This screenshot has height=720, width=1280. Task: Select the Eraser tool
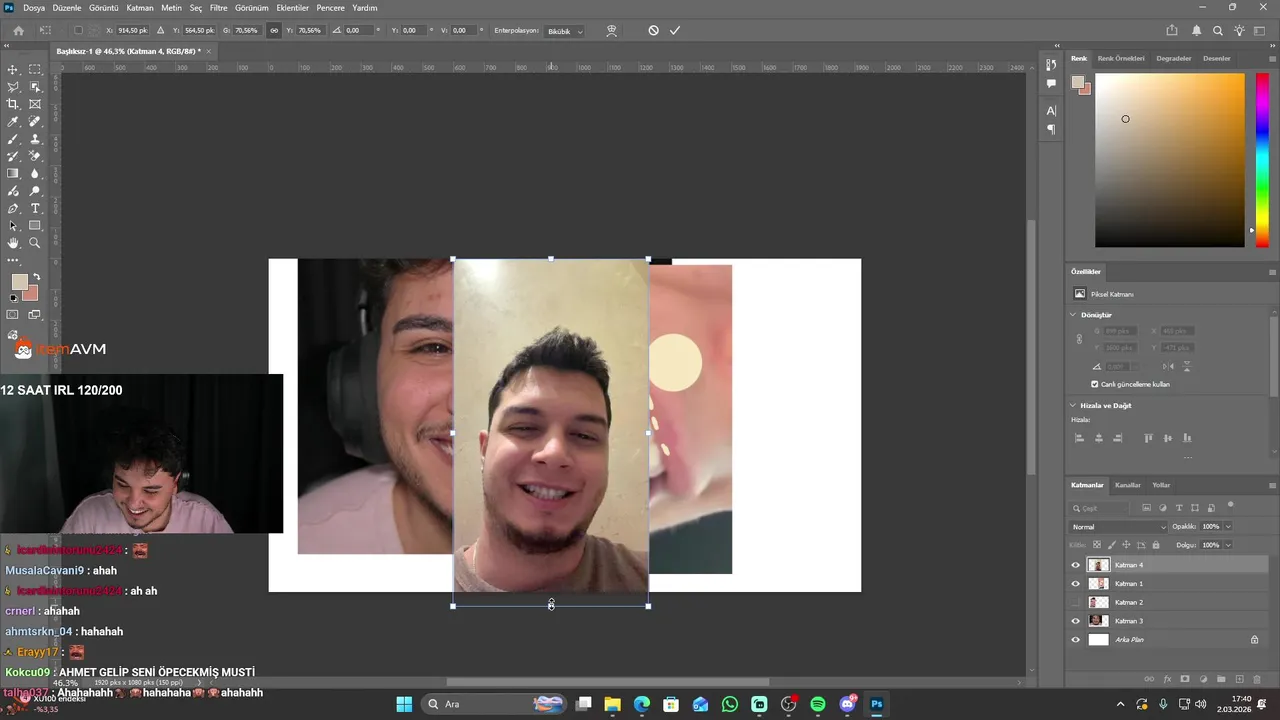(35, 156)
